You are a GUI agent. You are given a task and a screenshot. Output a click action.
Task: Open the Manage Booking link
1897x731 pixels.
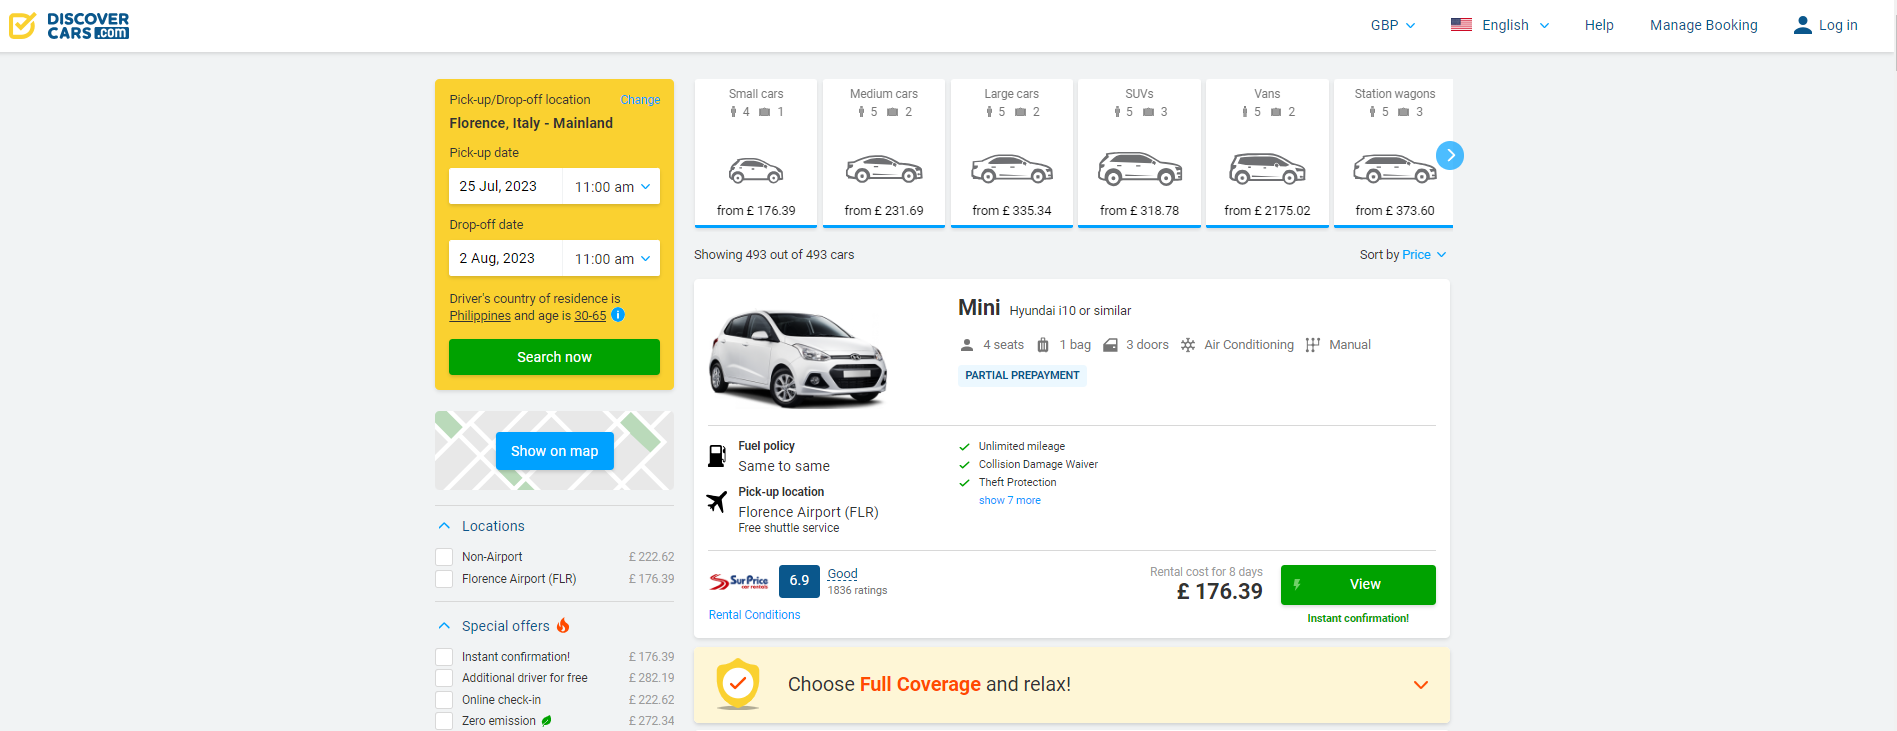pyautogui.click(x=1703, y=25)
